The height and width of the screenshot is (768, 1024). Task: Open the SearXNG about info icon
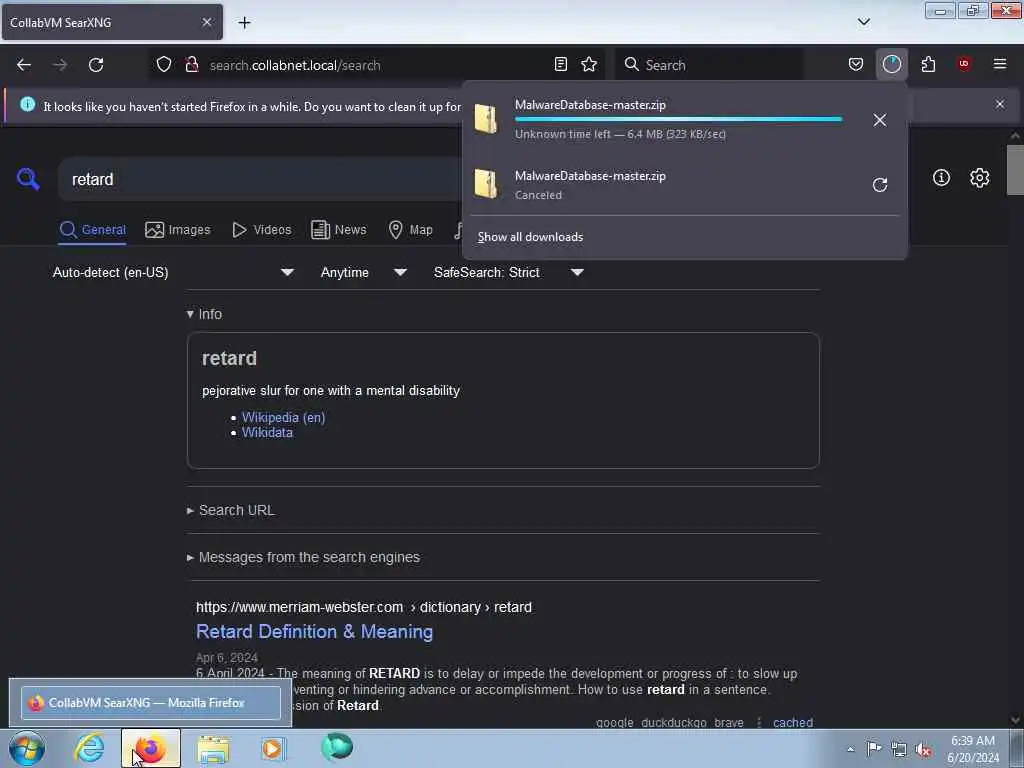941,178
